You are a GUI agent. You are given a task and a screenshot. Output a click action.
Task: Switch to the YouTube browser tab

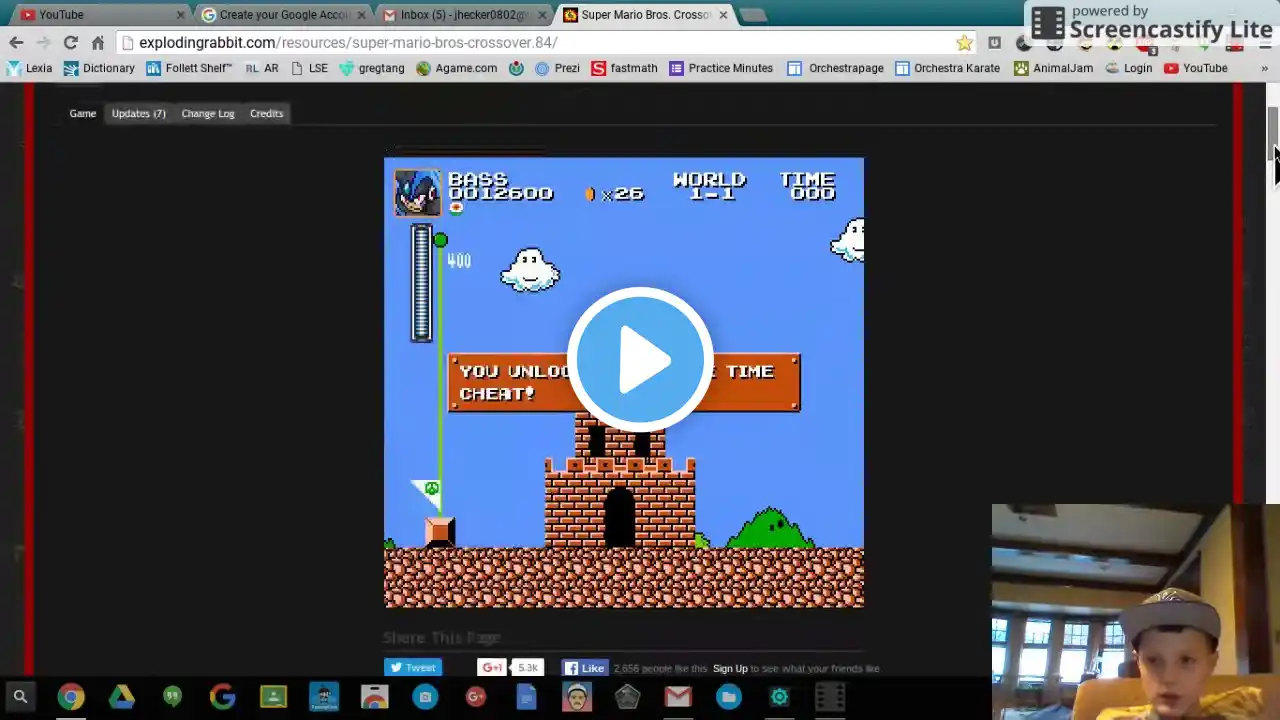[100, 15]
